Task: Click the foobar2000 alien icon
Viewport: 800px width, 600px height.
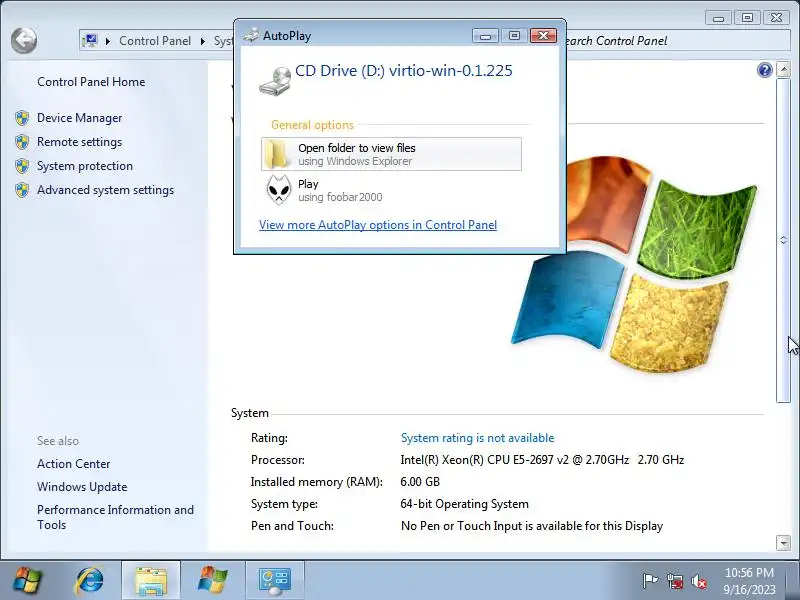Action: [x=279, y=190]
